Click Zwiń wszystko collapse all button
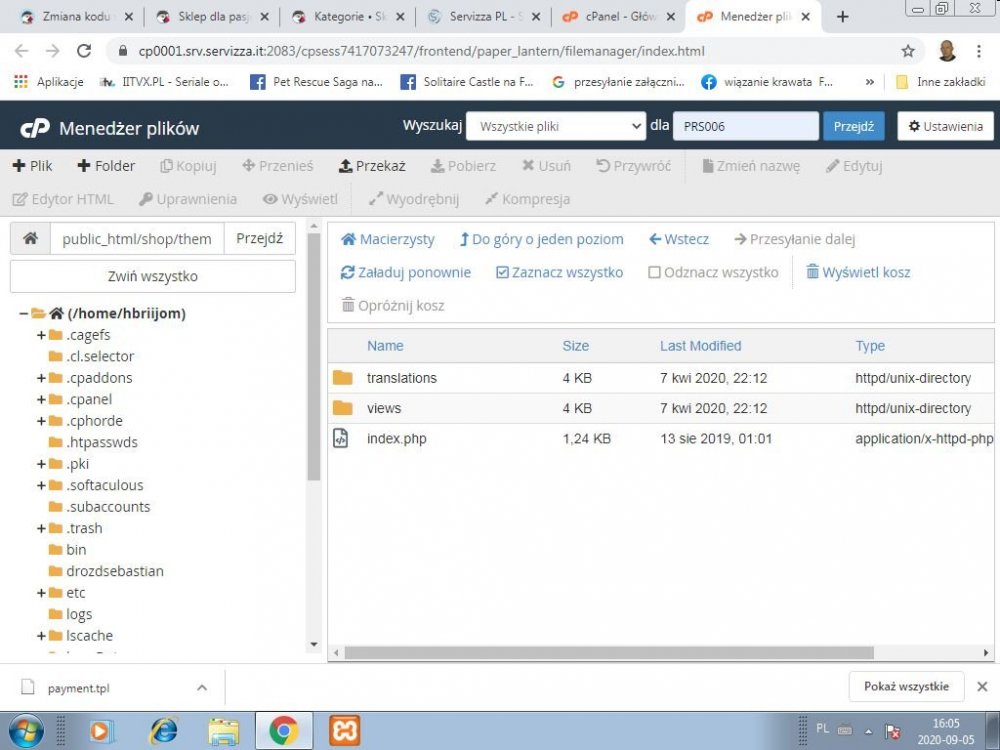This screenshot has height=750, width=1000. pos(152,276)
